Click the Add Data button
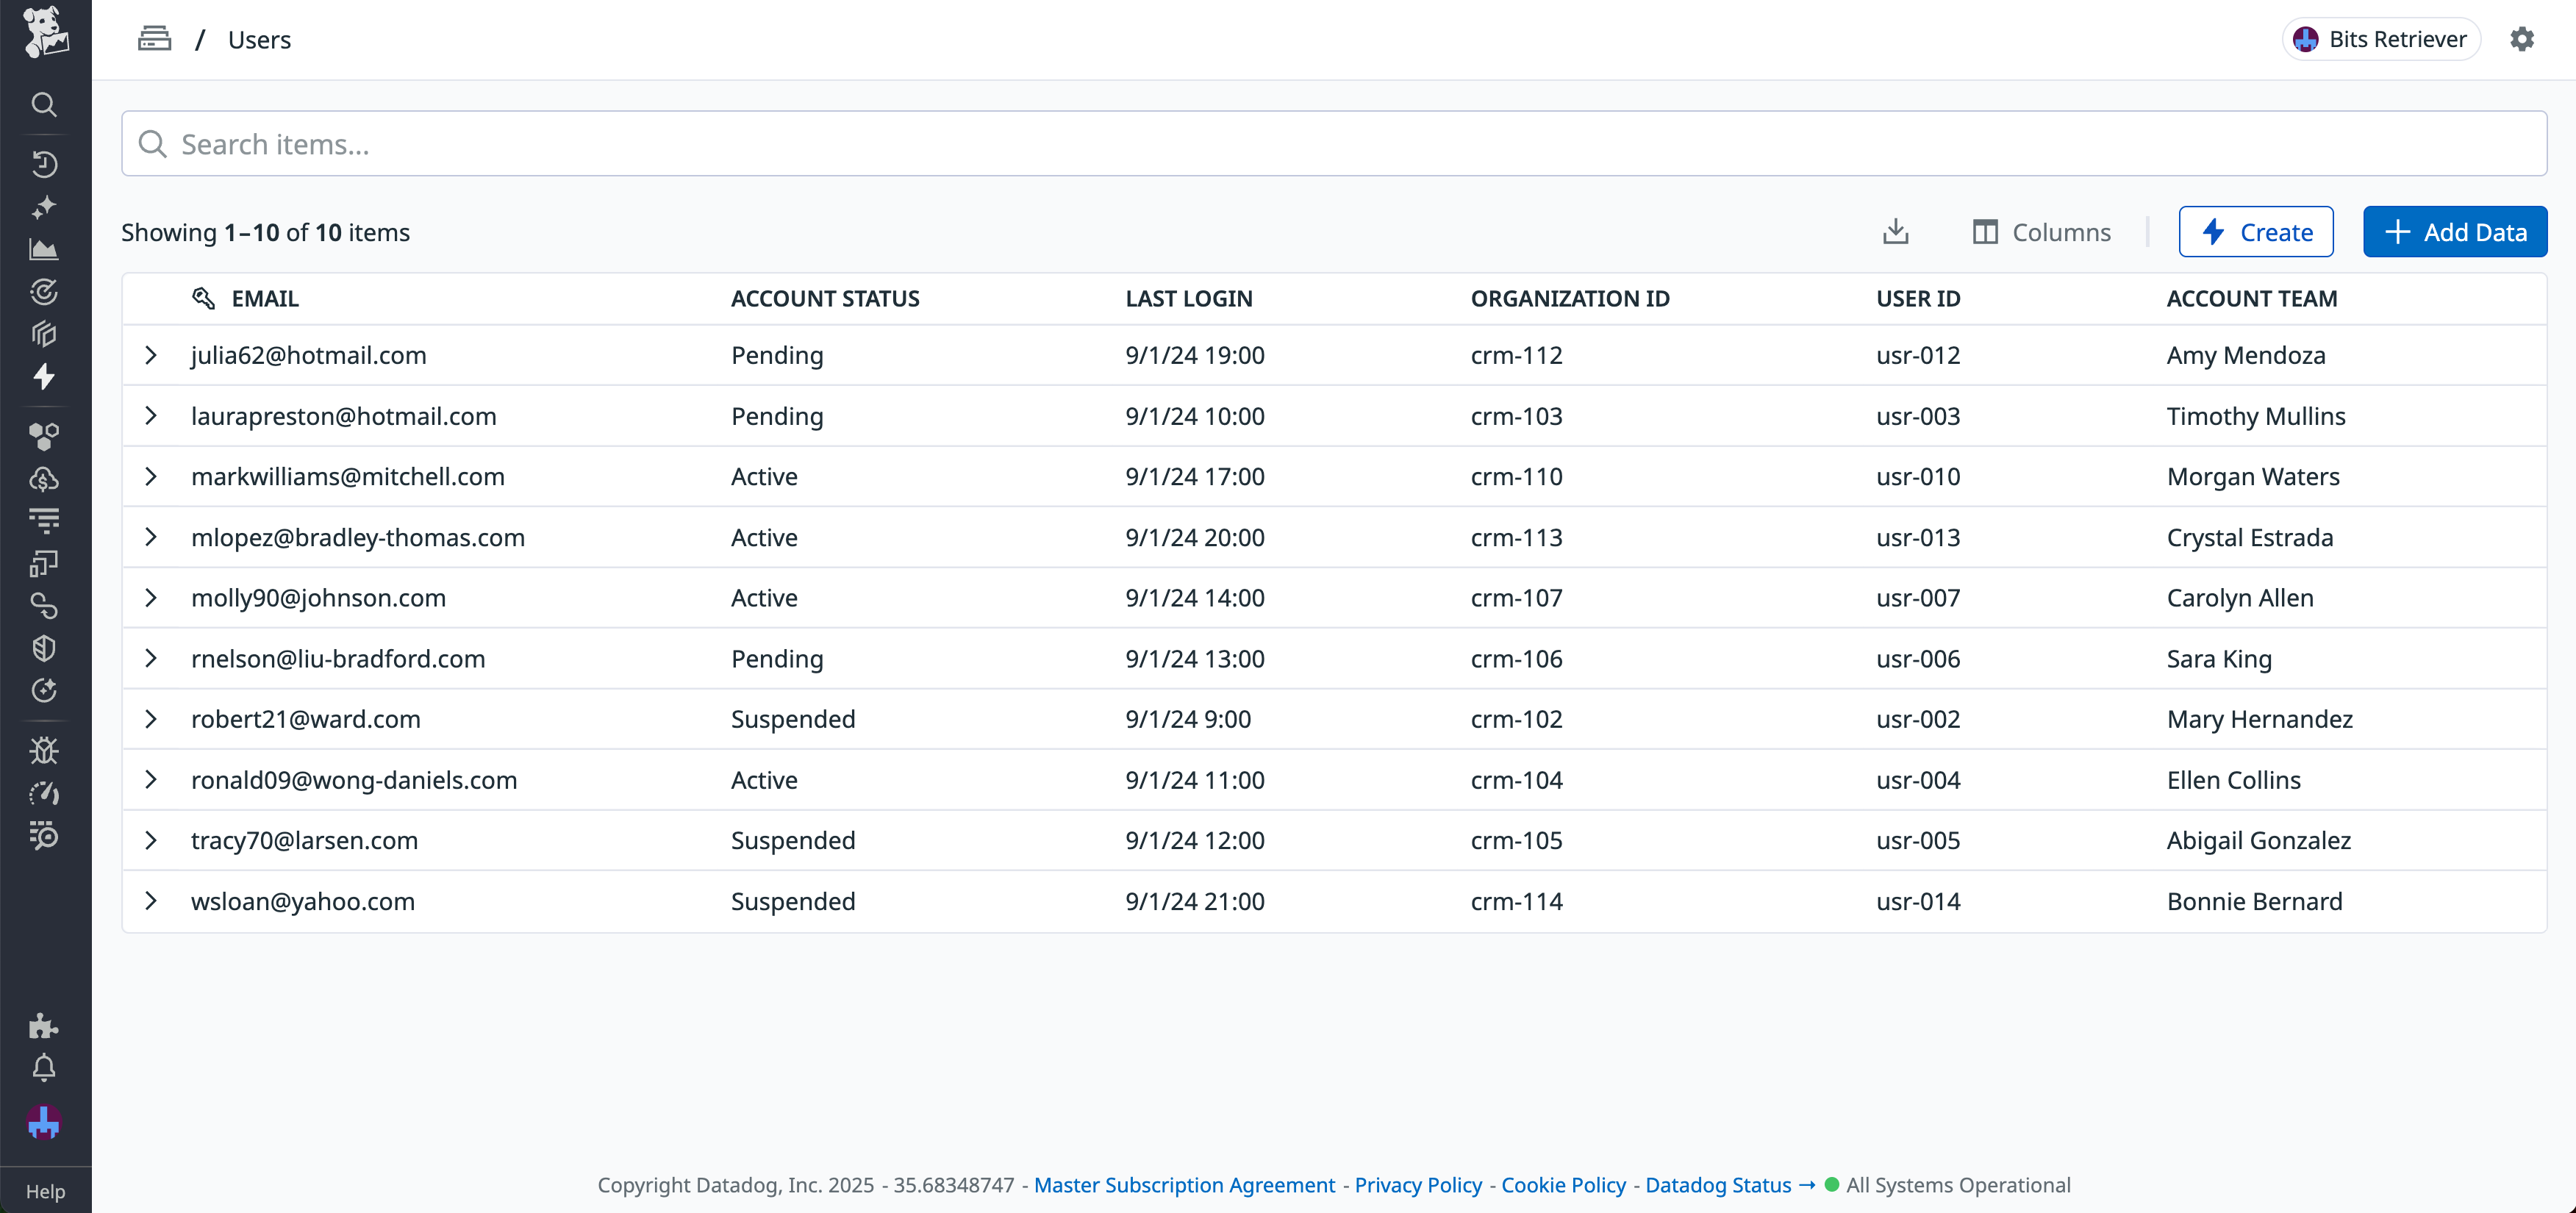 (2455, 231)
